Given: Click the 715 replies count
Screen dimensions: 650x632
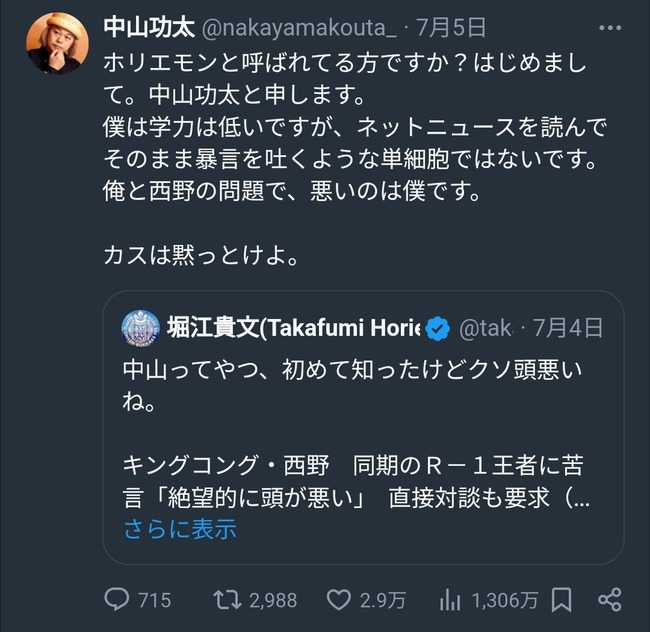Looking at the screenshot, I should pos(154,600).
